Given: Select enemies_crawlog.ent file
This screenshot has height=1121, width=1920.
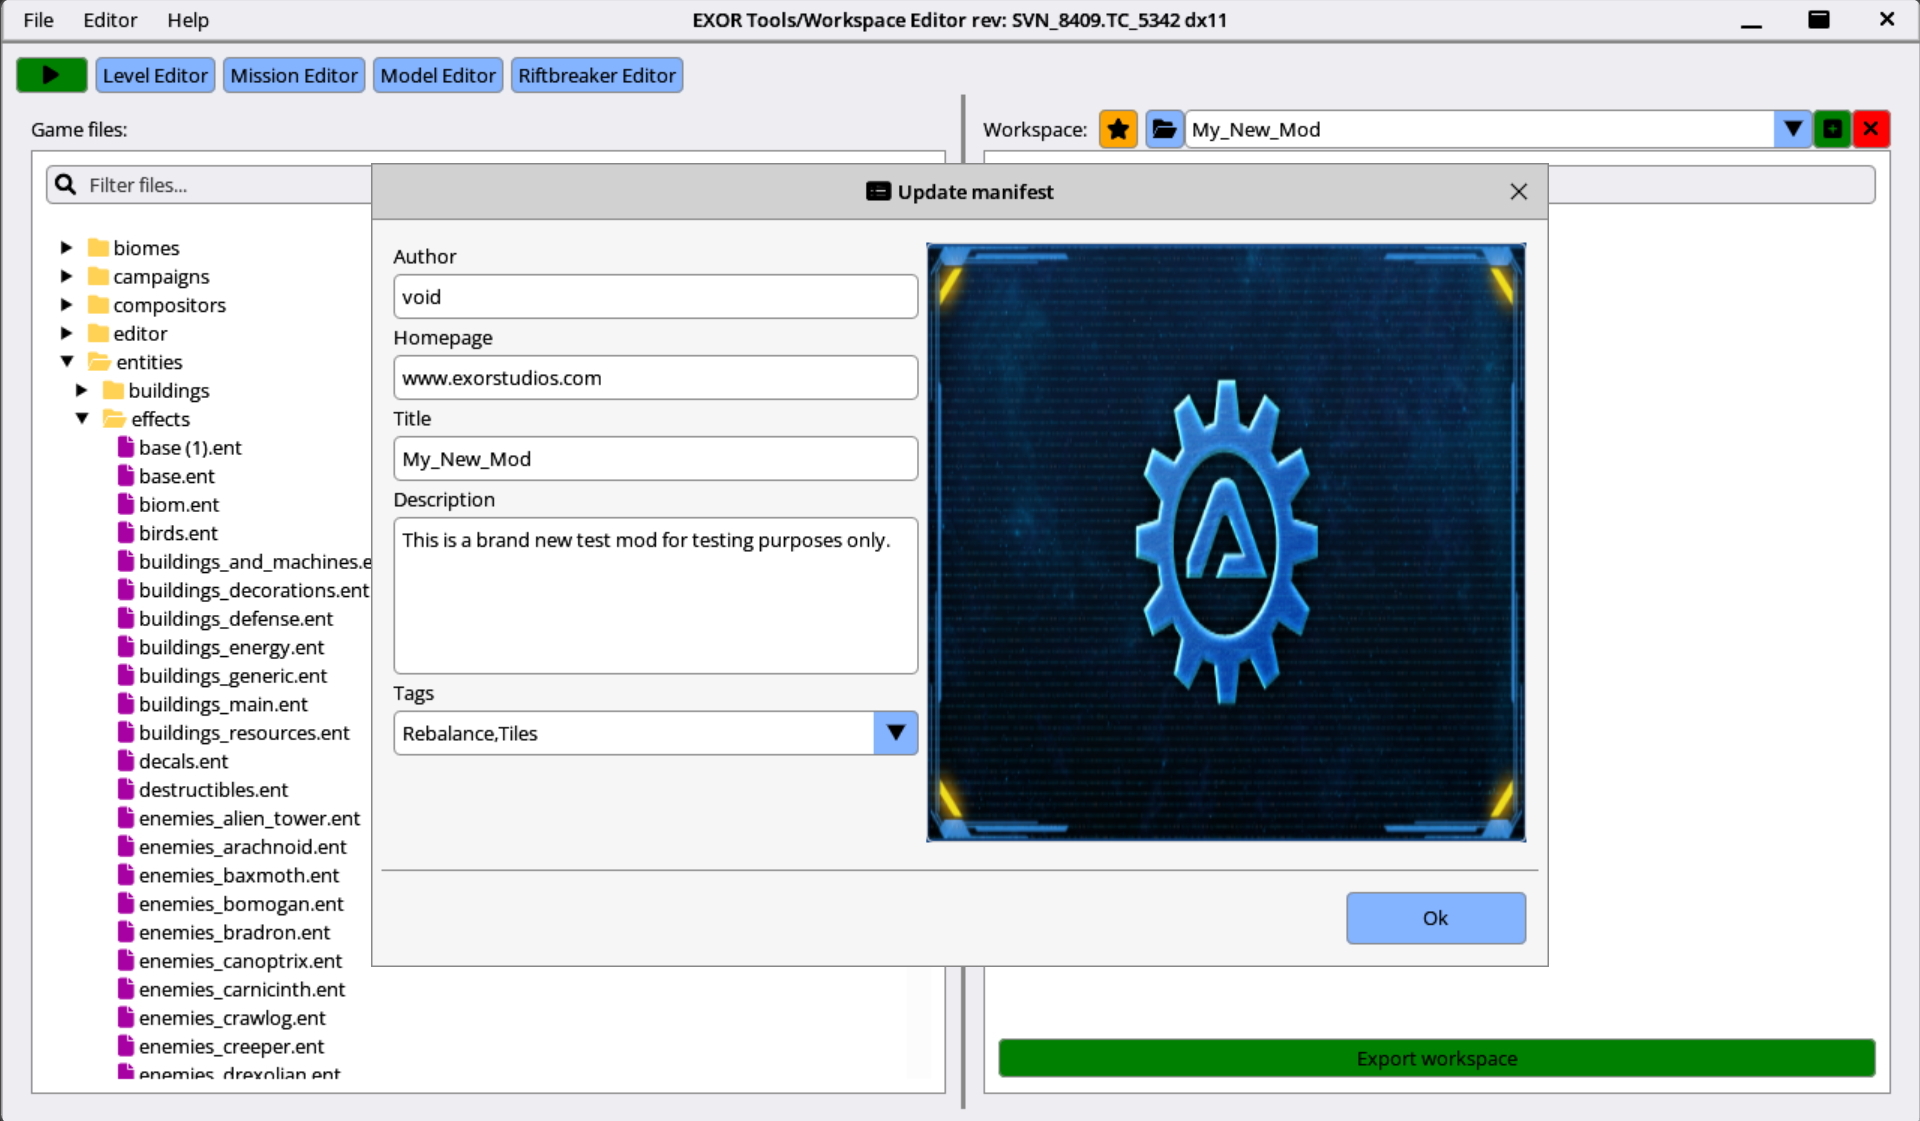Looking at the screenshot, I should pyautogui.click(x=232, y=1018).
